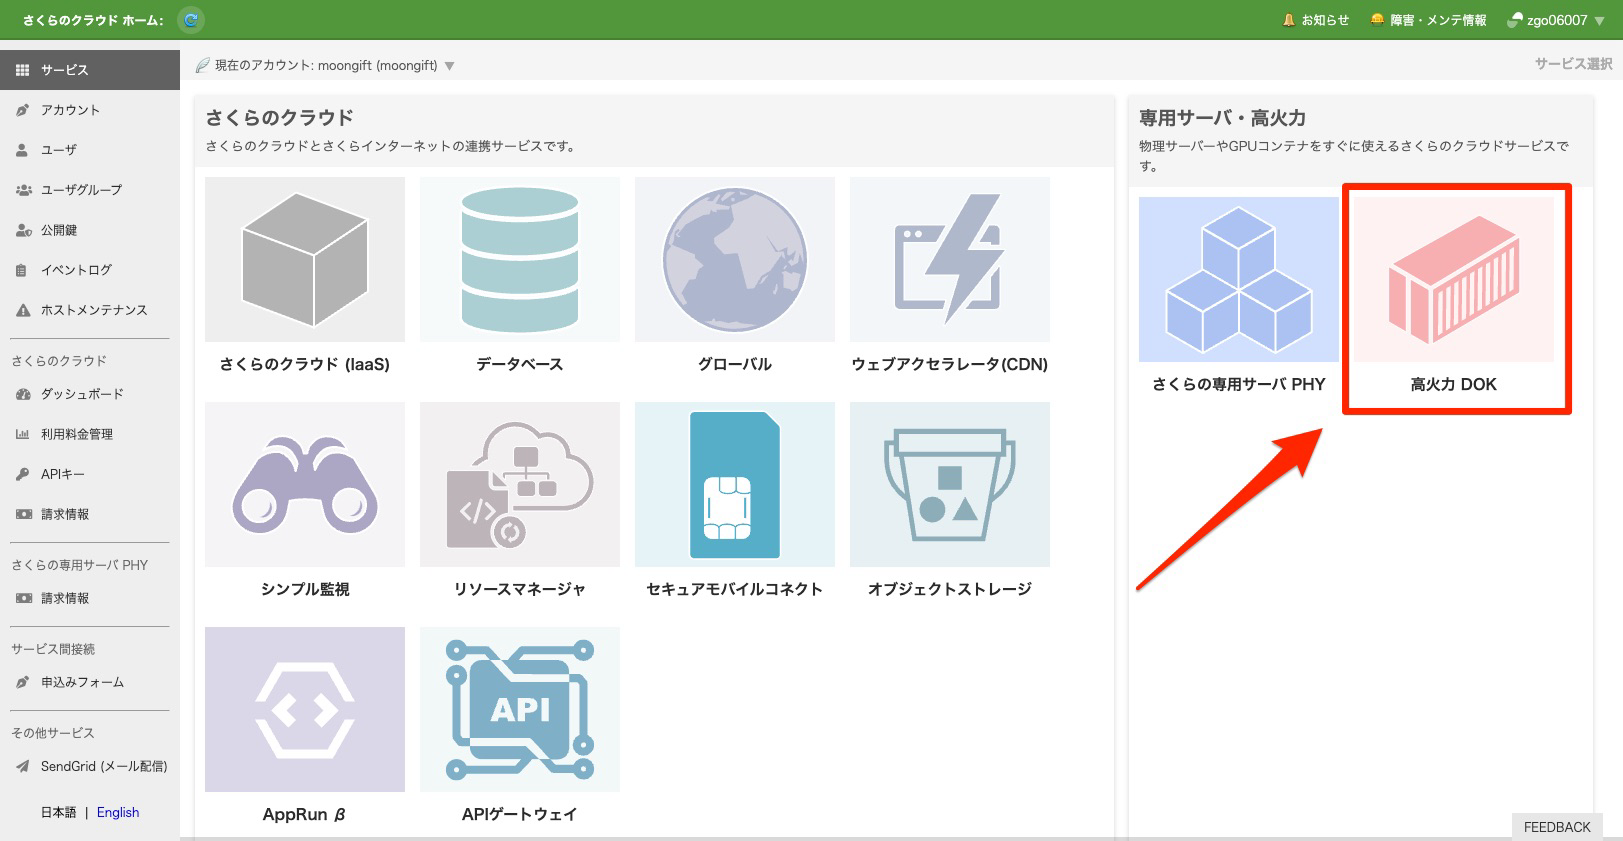The height and width of the screenshot is (841, 1623).
Task: Click the blue home logo icon in header
Action: pos(191,19)
